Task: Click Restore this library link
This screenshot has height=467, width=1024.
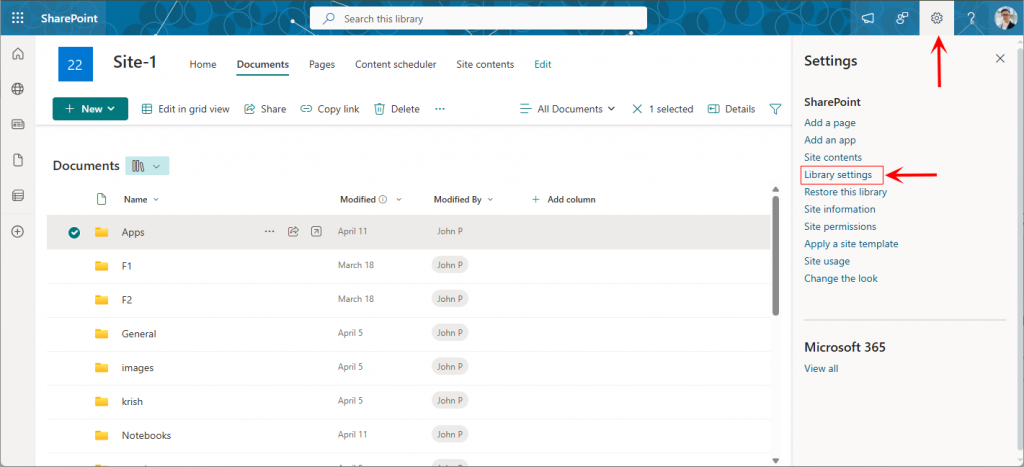Action: pyautogui.click(x=845, y=192)
